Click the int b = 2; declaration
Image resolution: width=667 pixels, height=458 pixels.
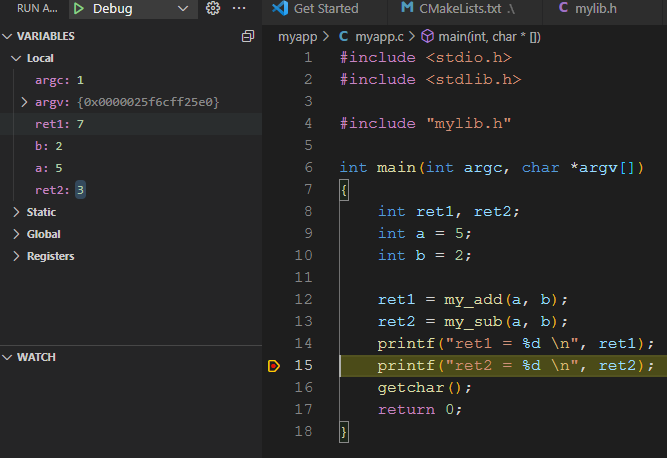click(x=425, y=256)
